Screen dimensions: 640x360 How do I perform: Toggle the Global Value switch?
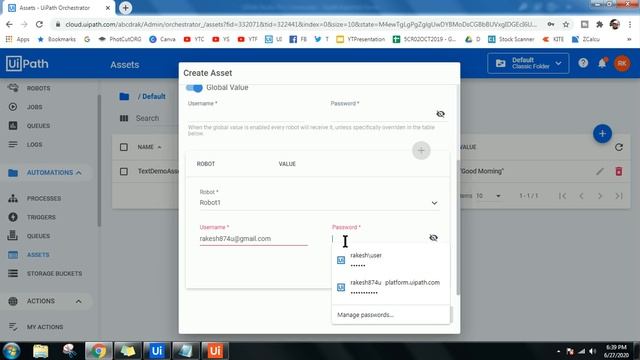pos(194,88)
